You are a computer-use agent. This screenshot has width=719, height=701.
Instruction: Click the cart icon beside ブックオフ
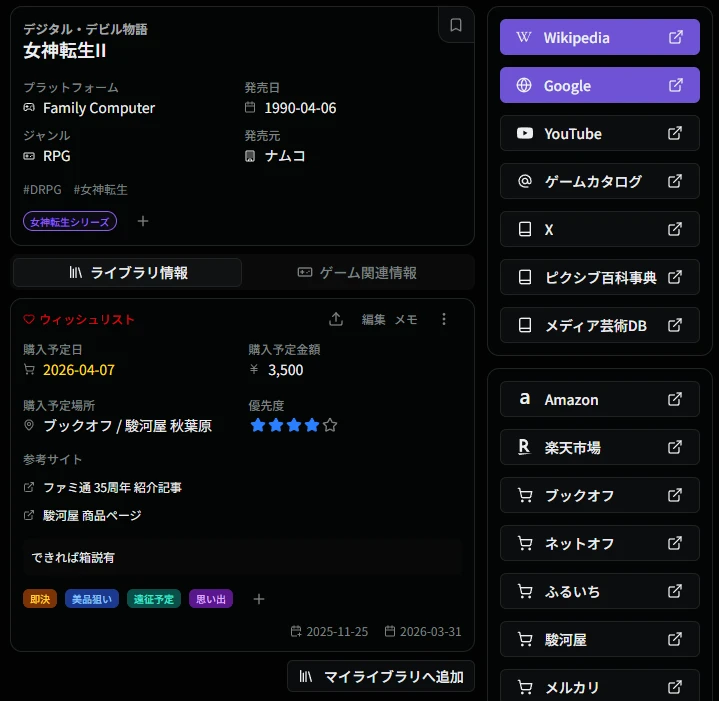coord(525,495)
